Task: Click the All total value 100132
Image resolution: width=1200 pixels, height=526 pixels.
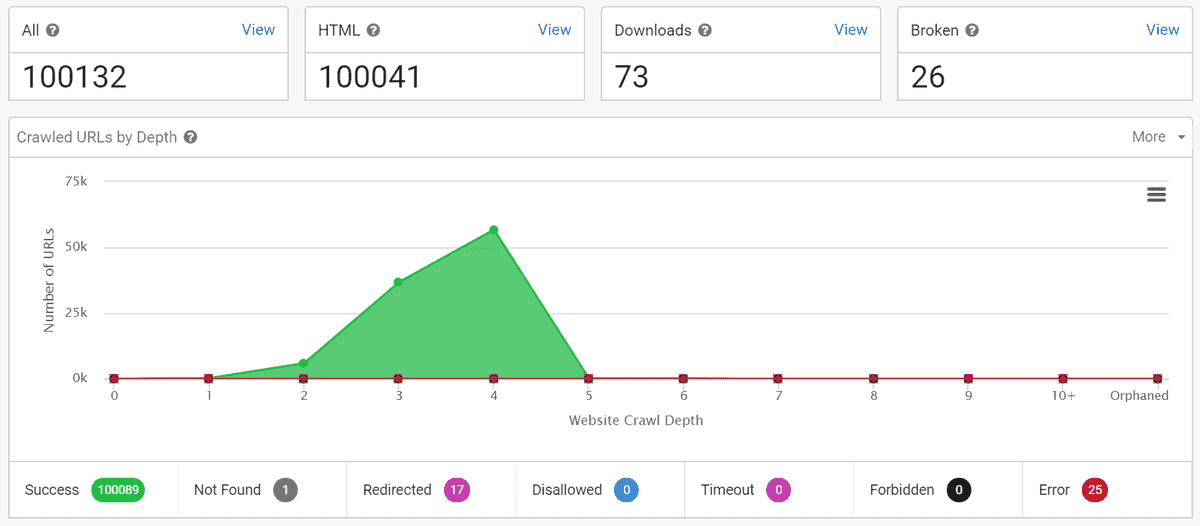Action: (75, 77)
